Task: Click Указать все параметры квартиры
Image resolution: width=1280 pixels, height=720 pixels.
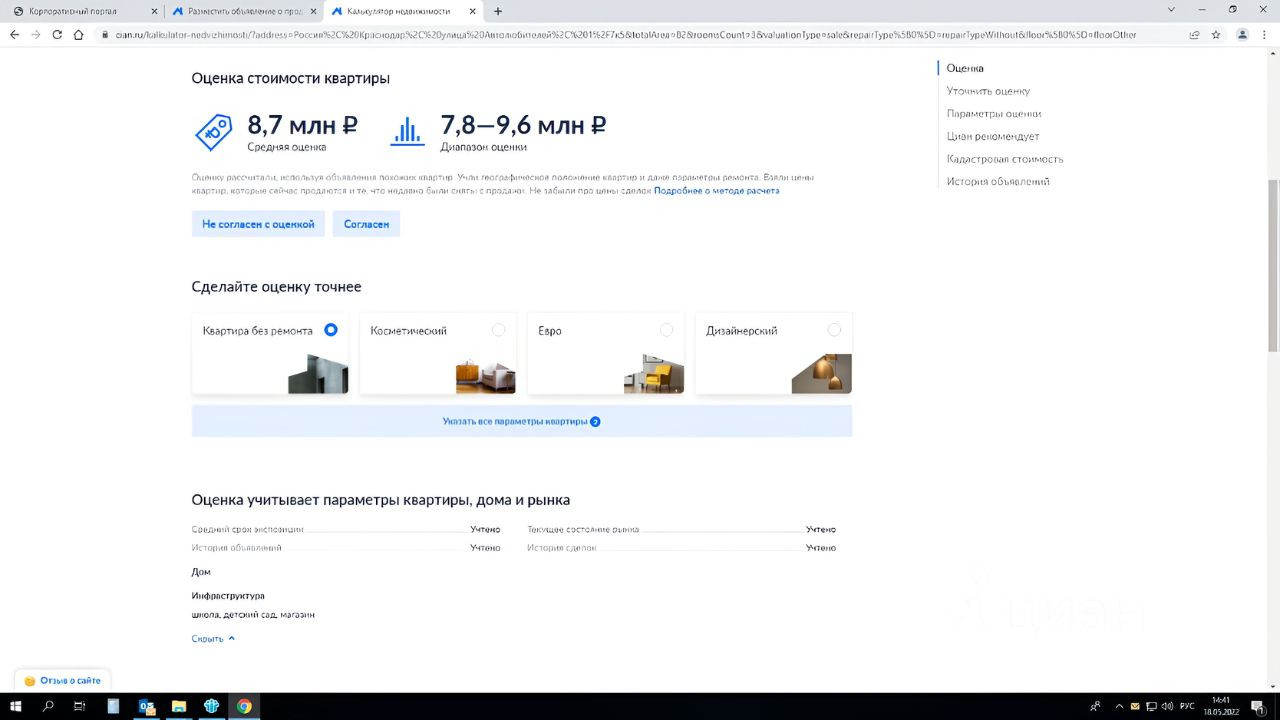Action: pyautogui.click(x=522, y=421)
